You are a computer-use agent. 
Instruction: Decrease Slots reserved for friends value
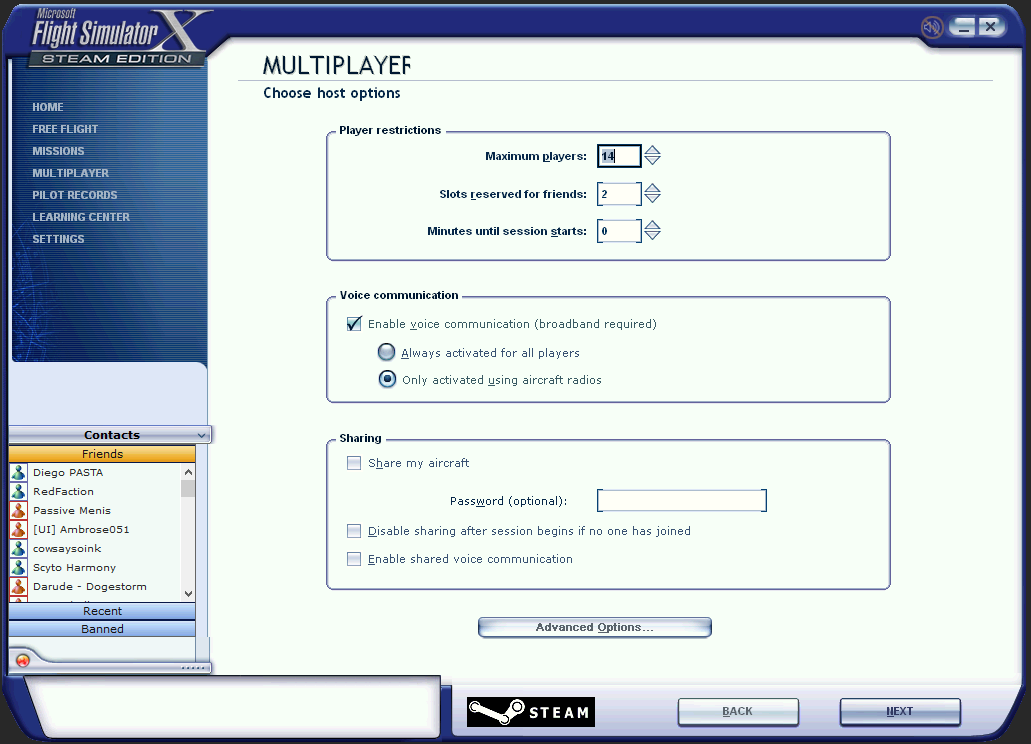652,198
